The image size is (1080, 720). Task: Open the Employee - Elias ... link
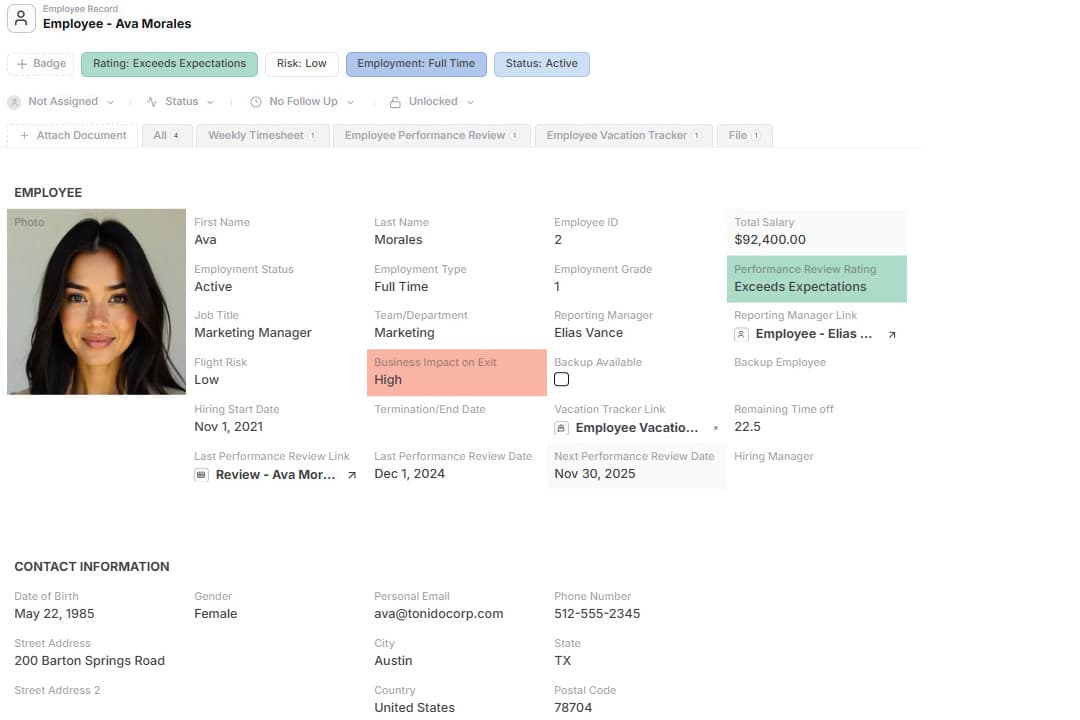click(x=813, y=334)
